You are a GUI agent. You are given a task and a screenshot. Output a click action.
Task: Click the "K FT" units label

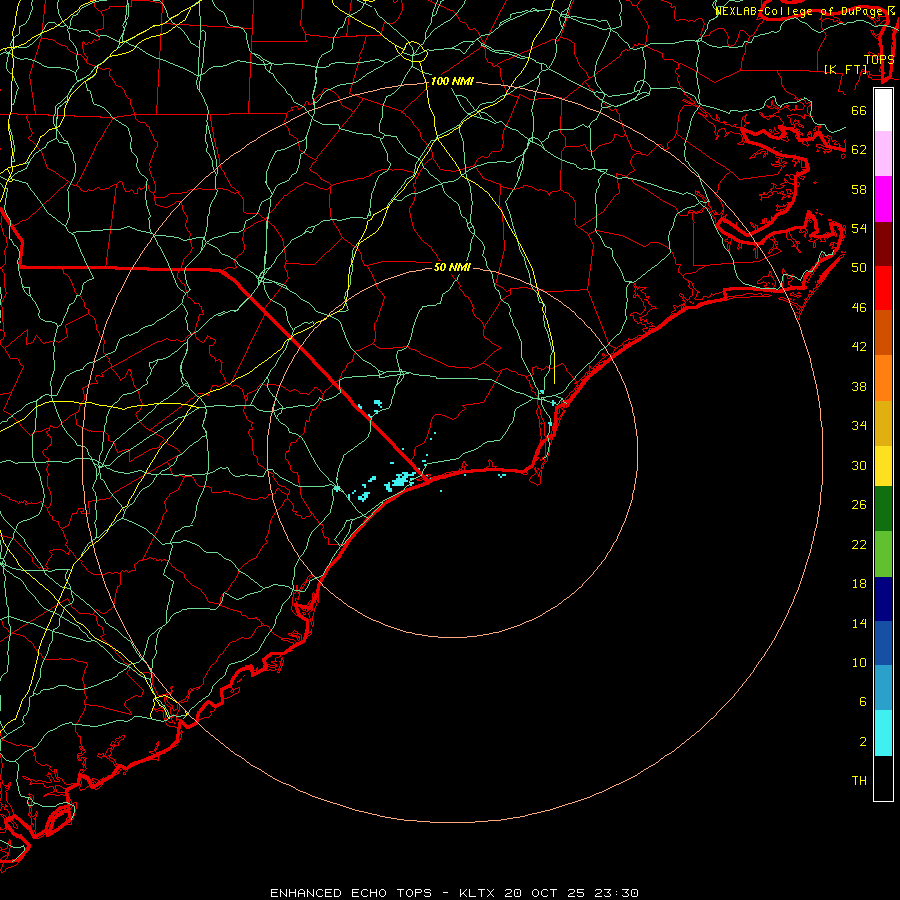coord(845,69)
